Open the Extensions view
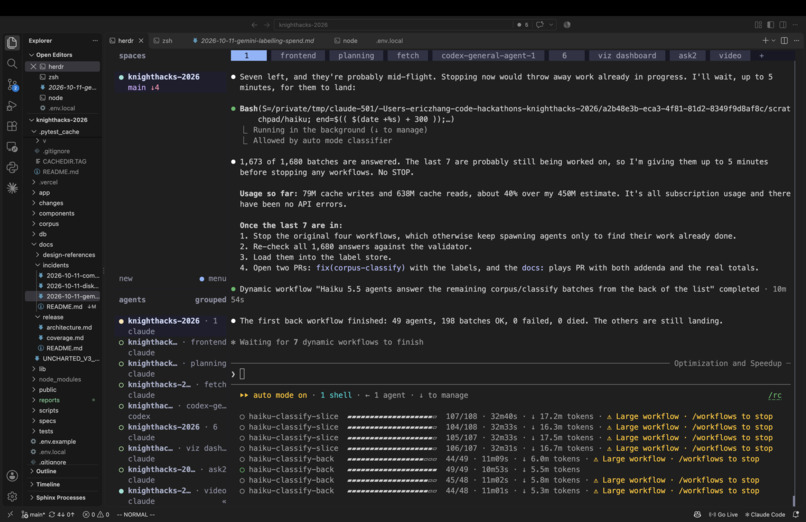The height and width of the screenshot is (522, 806). [12, 126]
